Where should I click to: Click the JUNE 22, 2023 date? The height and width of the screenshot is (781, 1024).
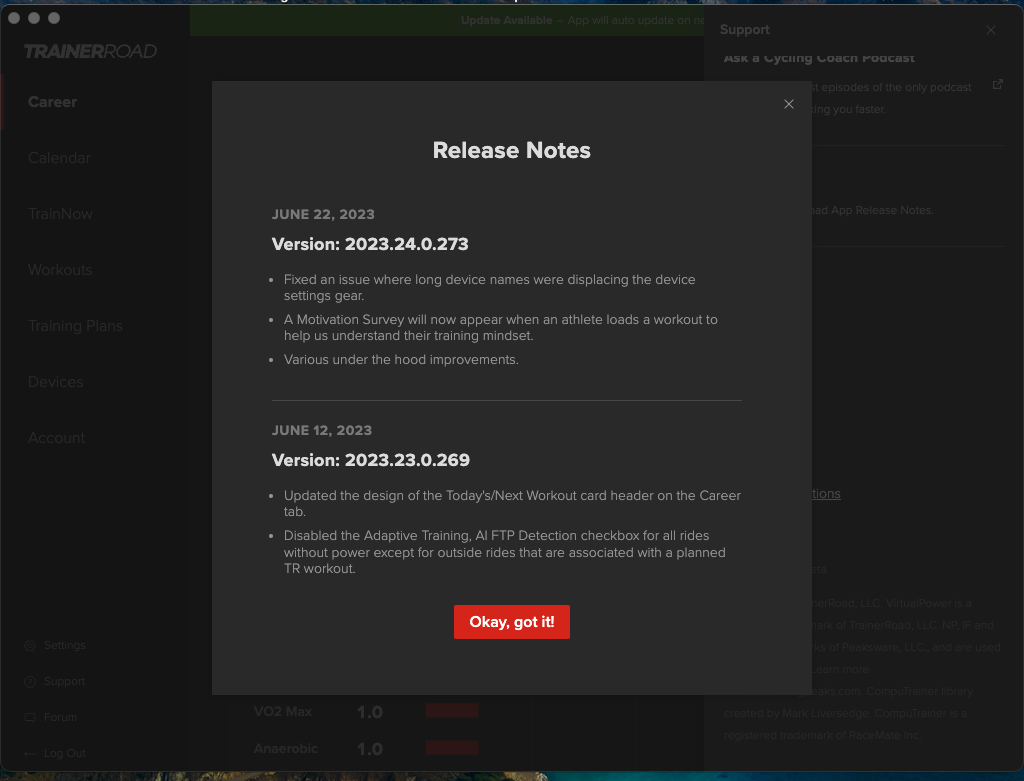pyautogui.click(x=323, y=214)
